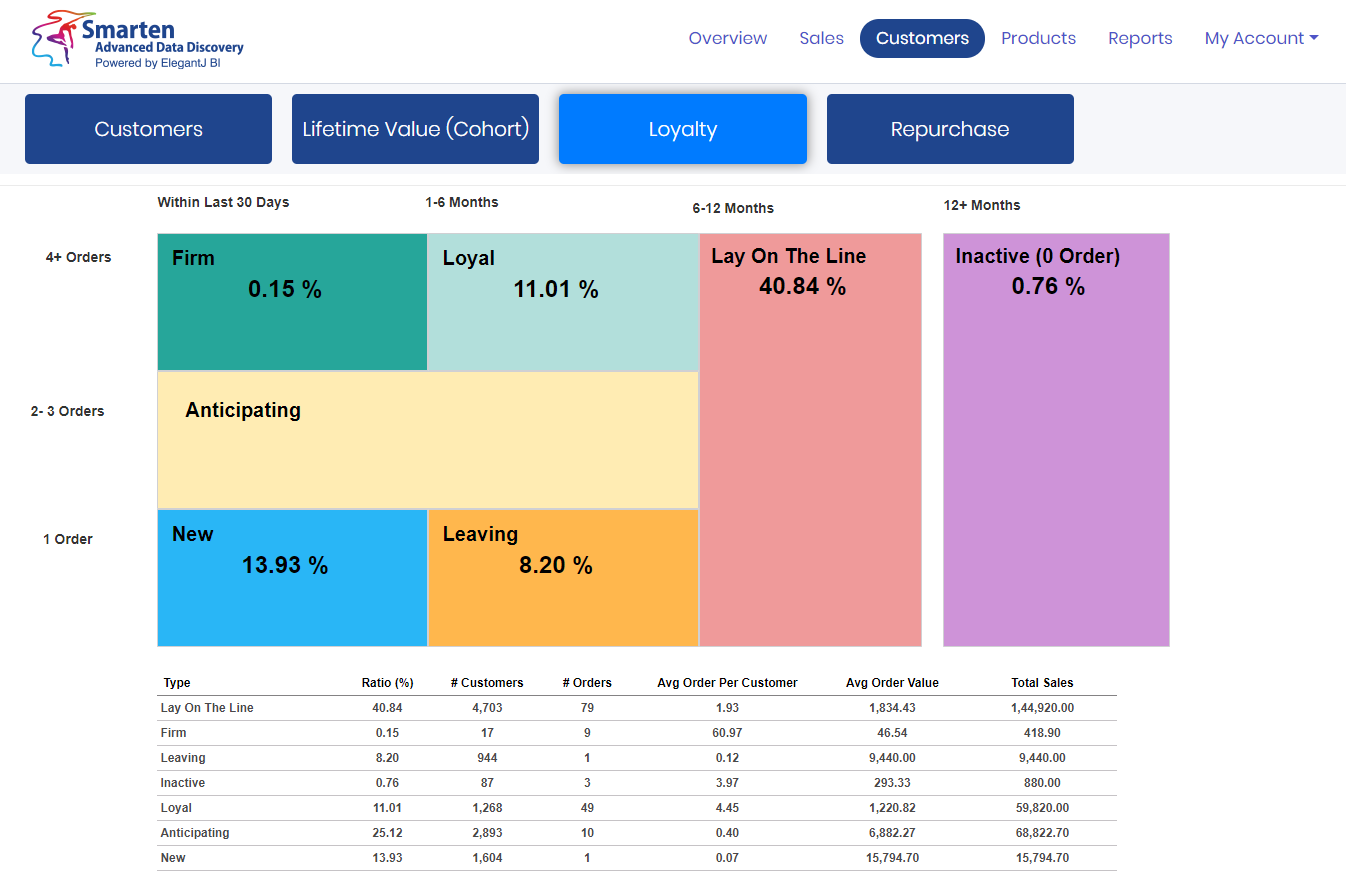Click the 1-6 Months label

pyautogui.click(x=462, y=202)
